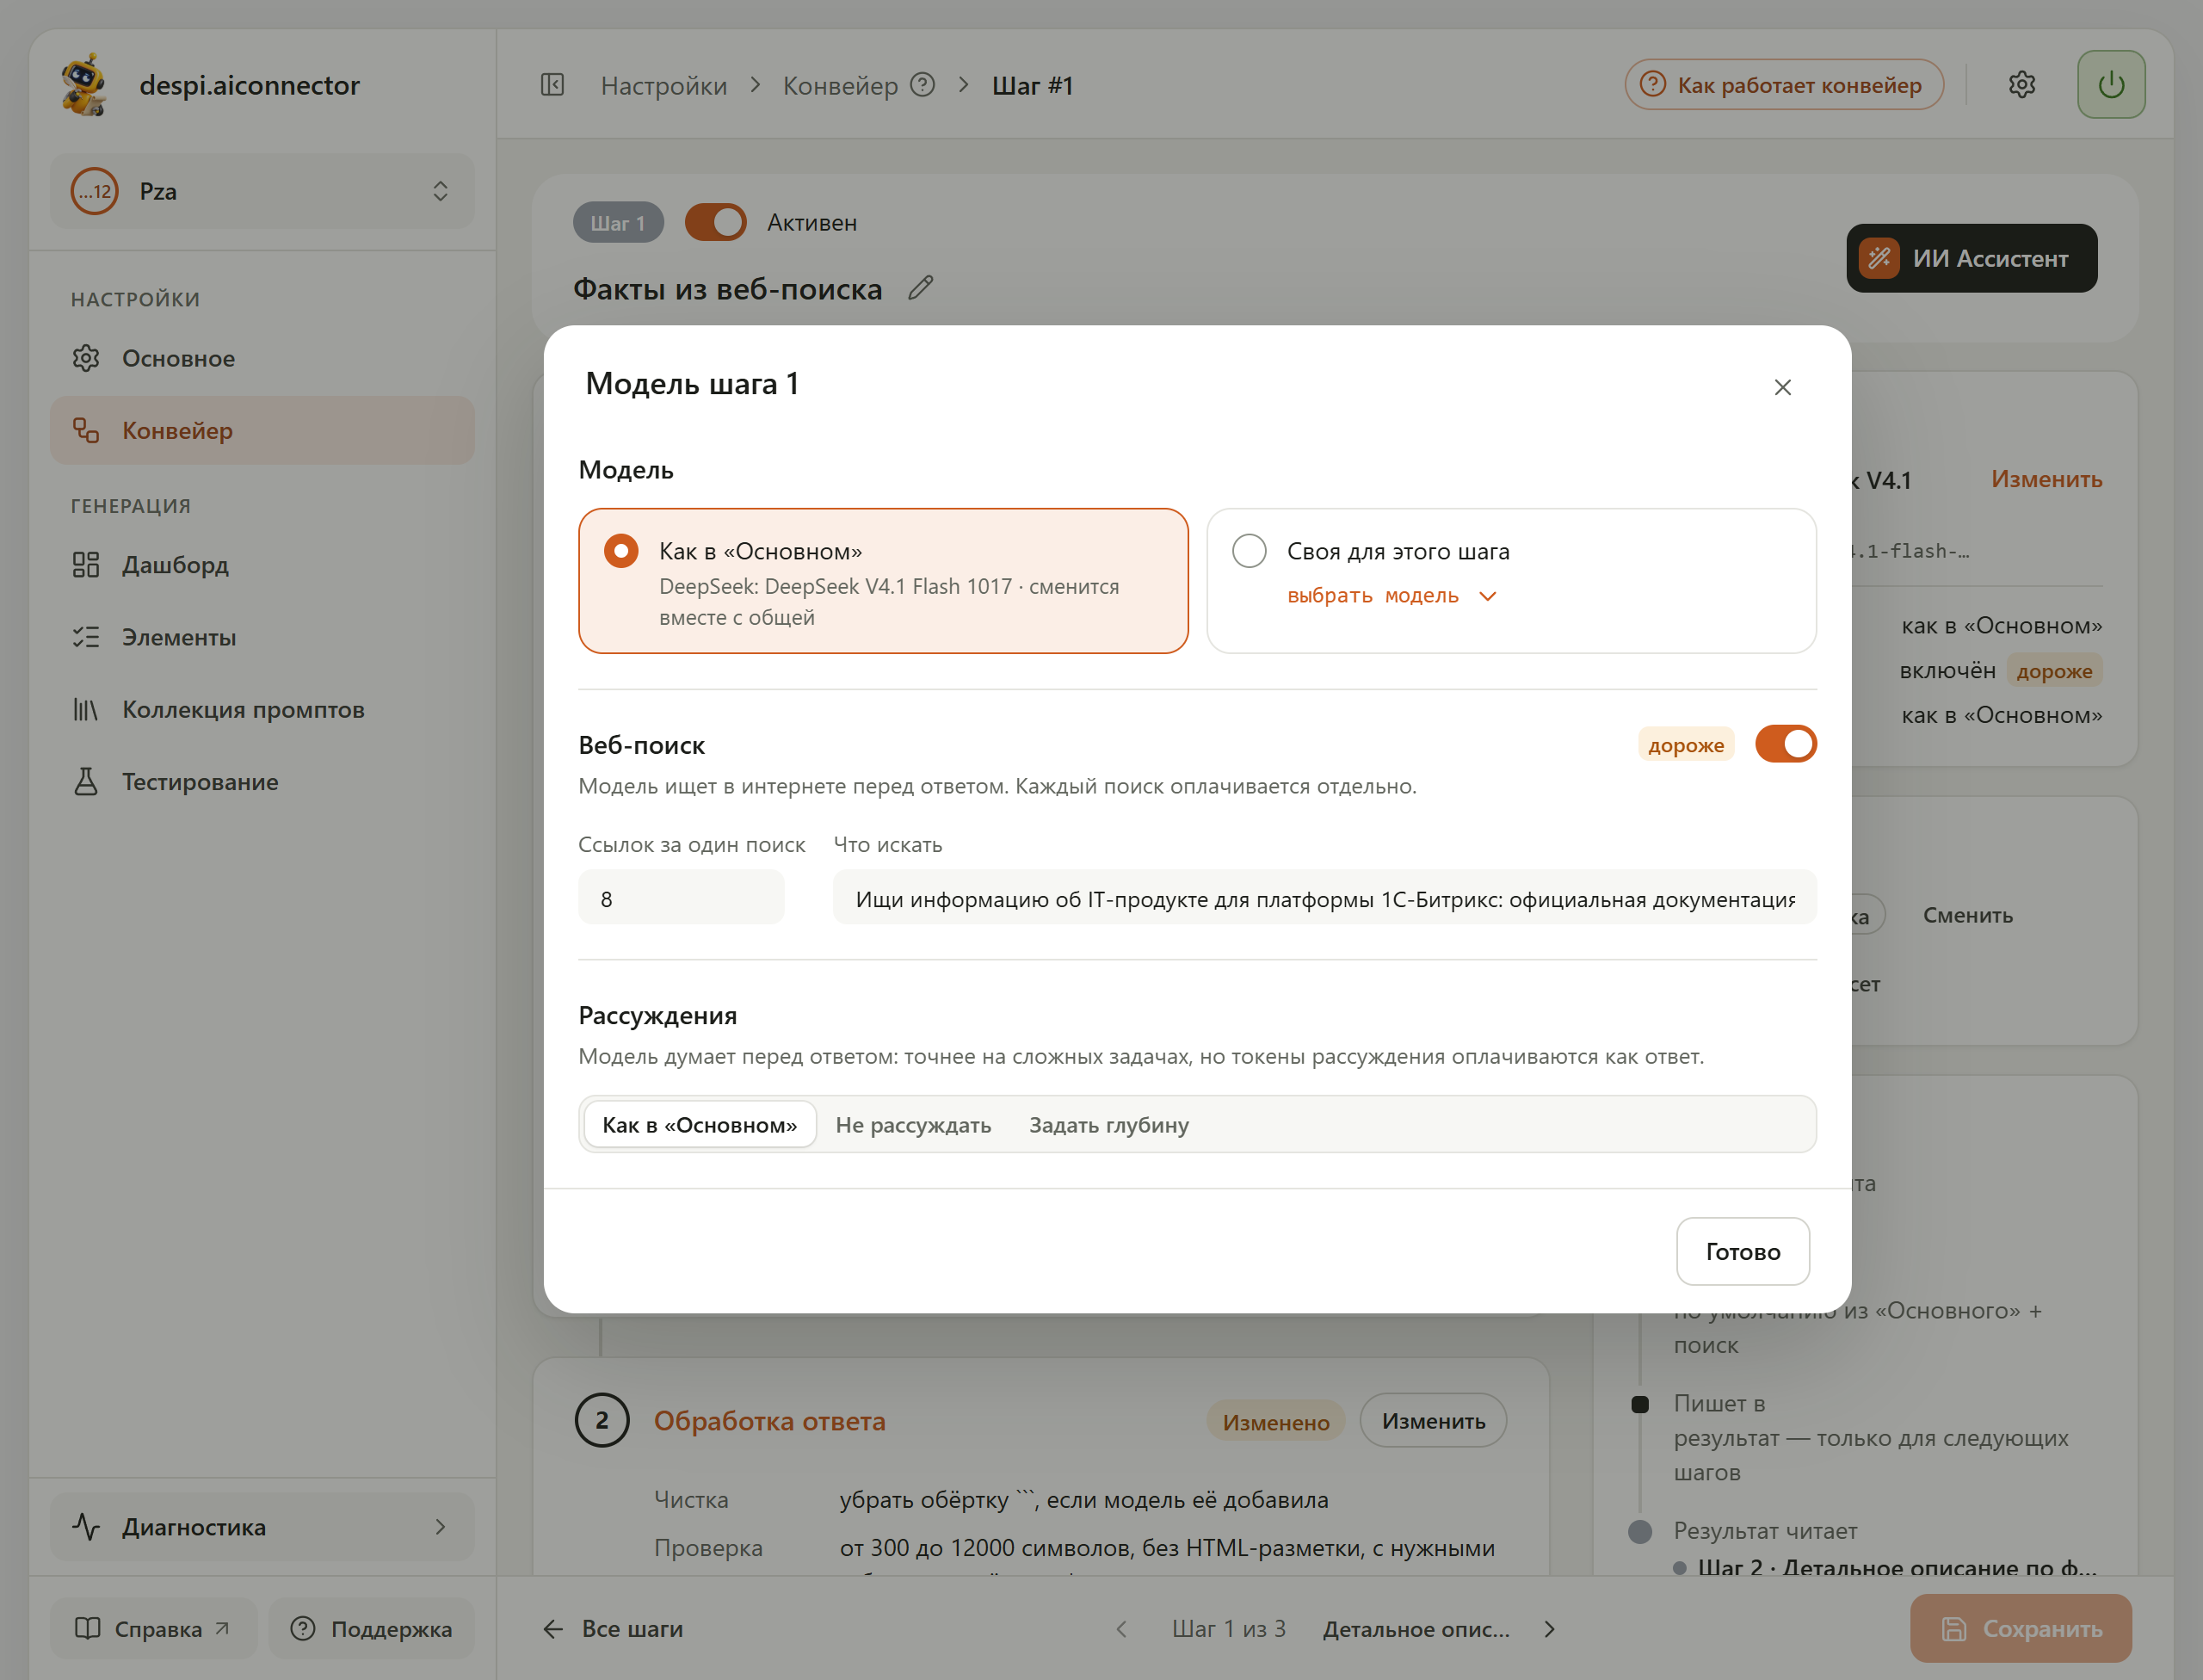
Task: Click the Изменено status badge
Action: tap(1276, 1422)
